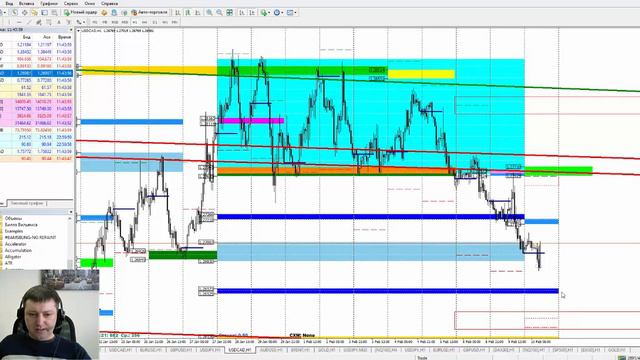Switch to MN timeframe
The width and height of the screenshot is (640, 360).
175,22
